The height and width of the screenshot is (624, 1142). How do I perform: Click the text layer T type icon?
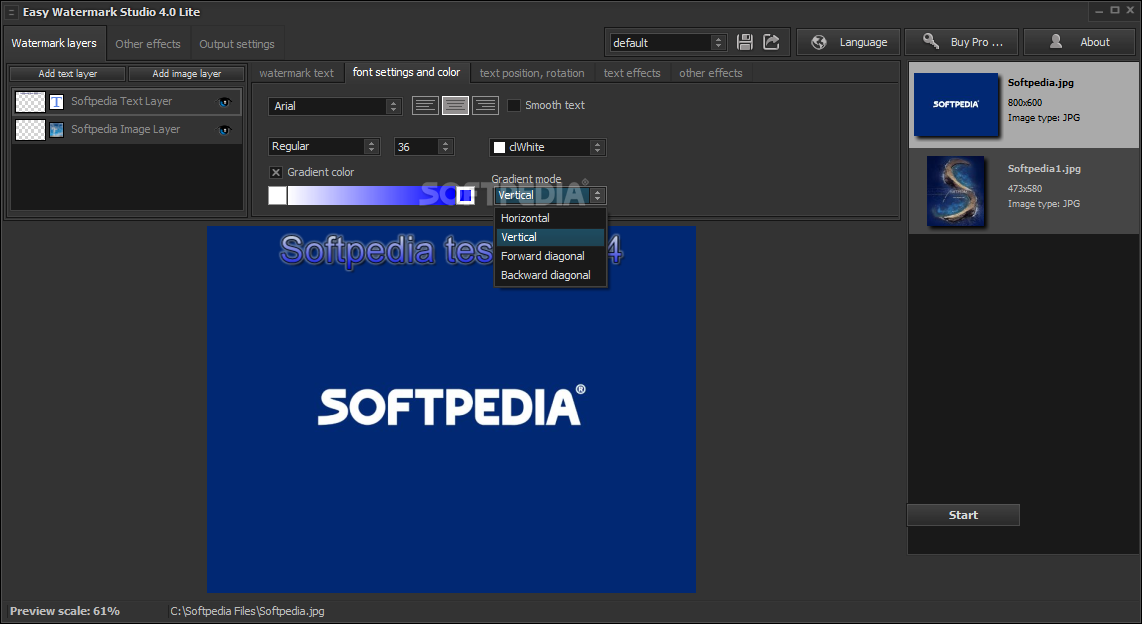(56, 102)
